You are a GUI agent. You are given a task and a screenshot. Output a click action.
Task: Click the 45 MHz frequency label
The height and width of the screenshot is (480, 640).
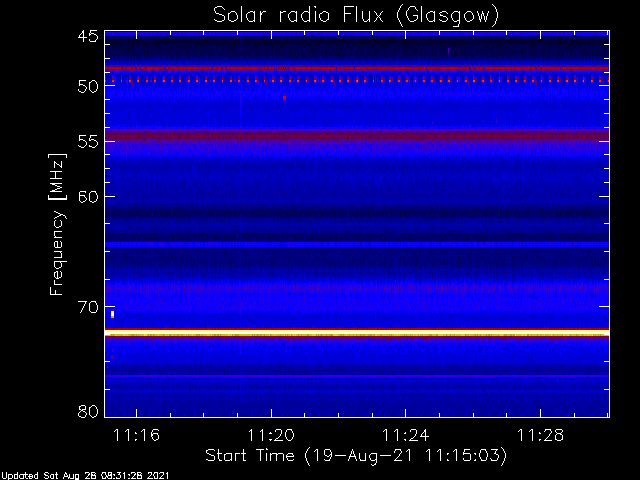pos(88,37)
